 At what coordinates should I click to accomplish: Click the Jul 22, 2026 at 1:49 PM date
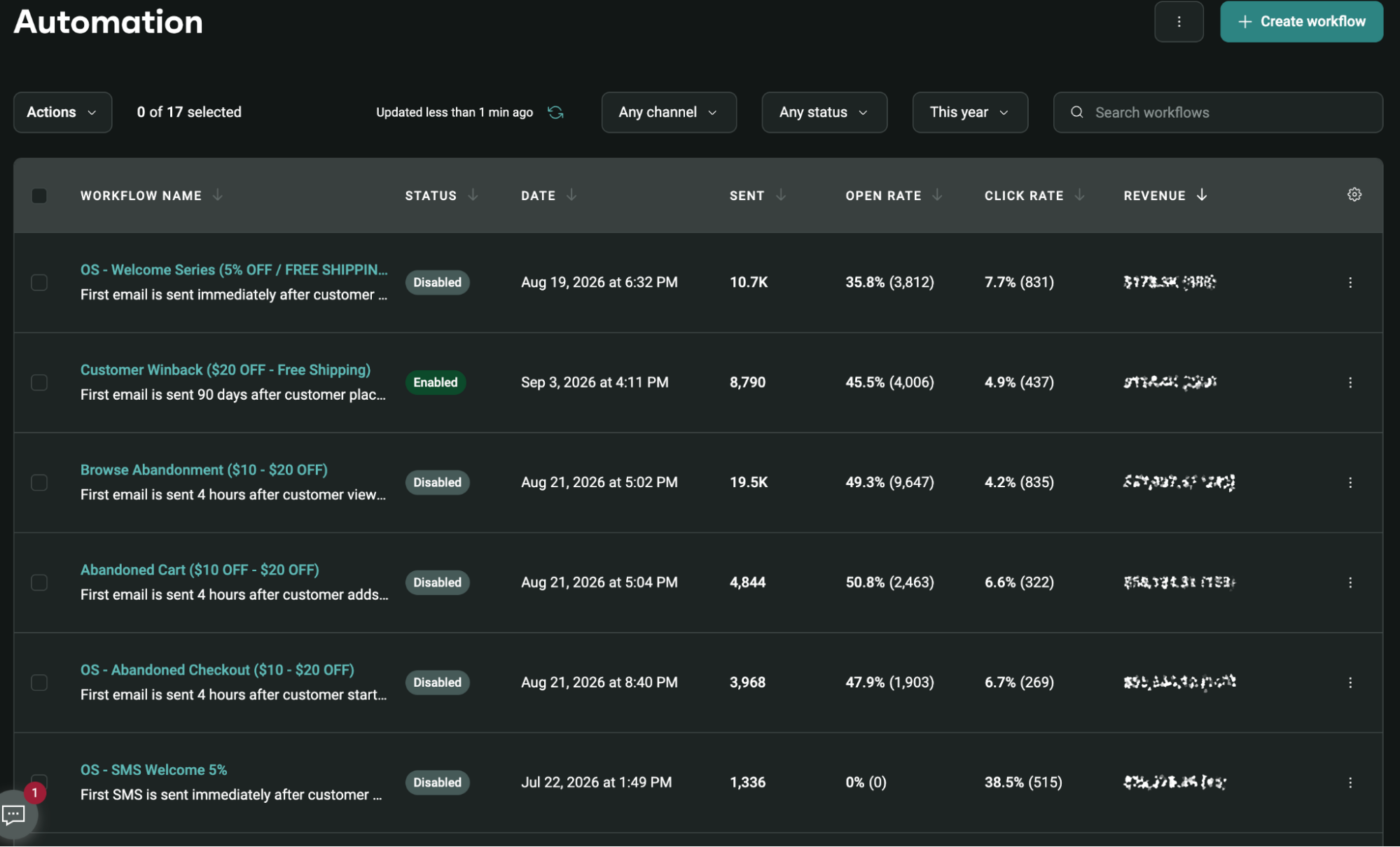(x=596, y=782)
